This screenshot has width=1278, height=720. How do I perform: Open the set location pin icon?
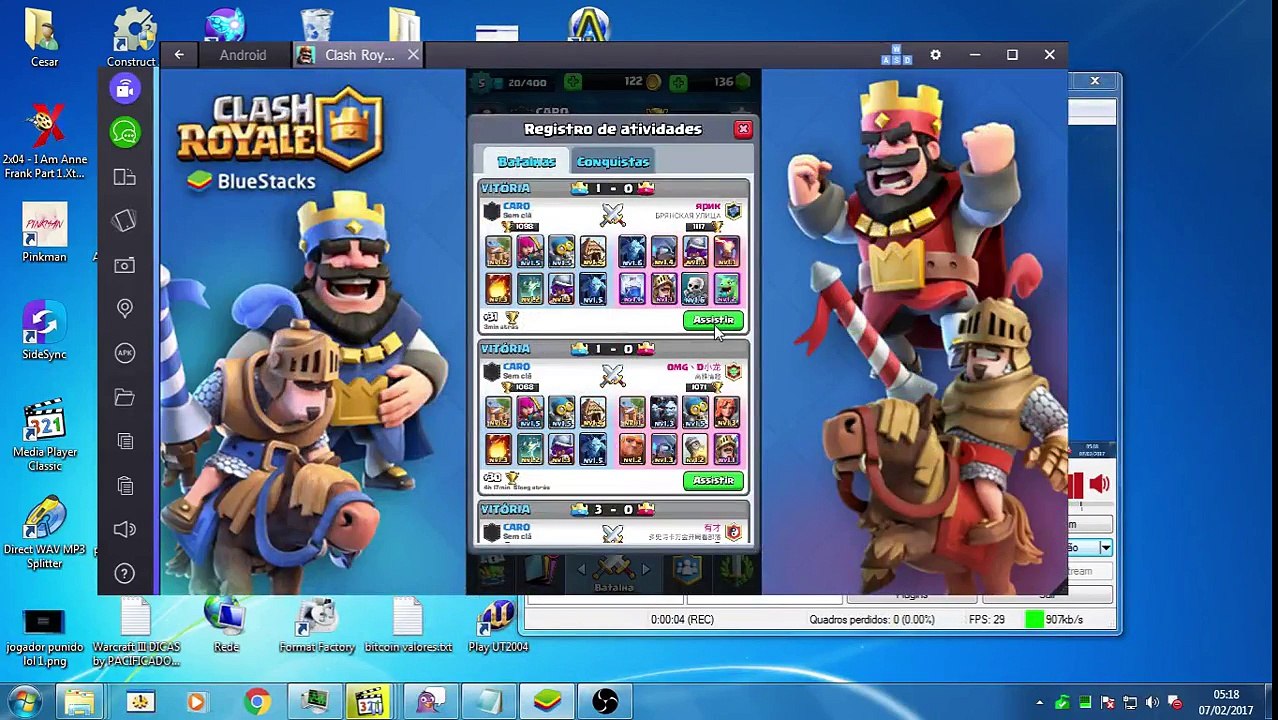click(x=125, y=308)
